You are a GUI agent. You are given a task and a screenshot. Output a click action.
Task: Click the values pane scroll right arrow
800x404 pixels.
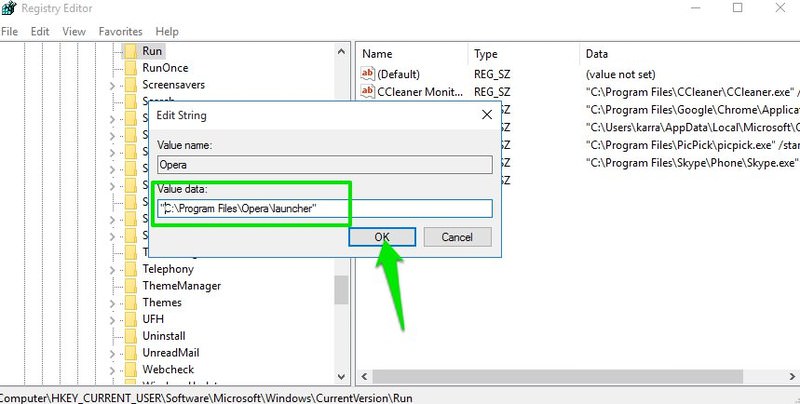point(792,377)
